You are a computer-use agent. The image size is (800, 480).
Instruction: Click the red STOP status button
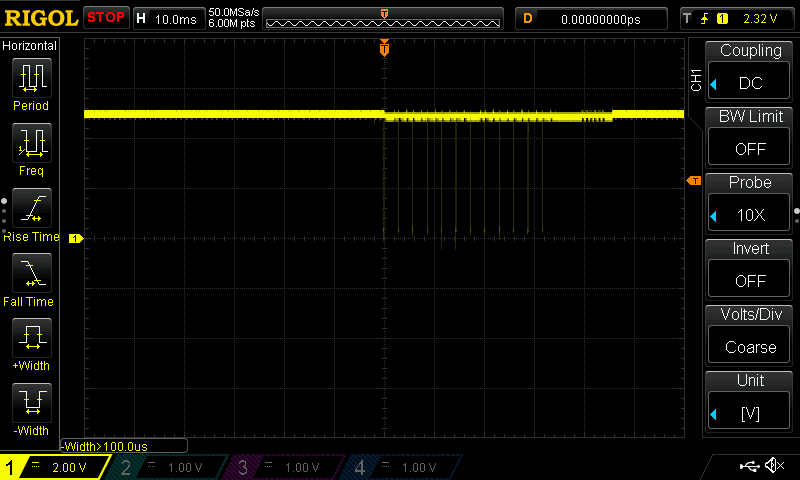click(106, 18)
